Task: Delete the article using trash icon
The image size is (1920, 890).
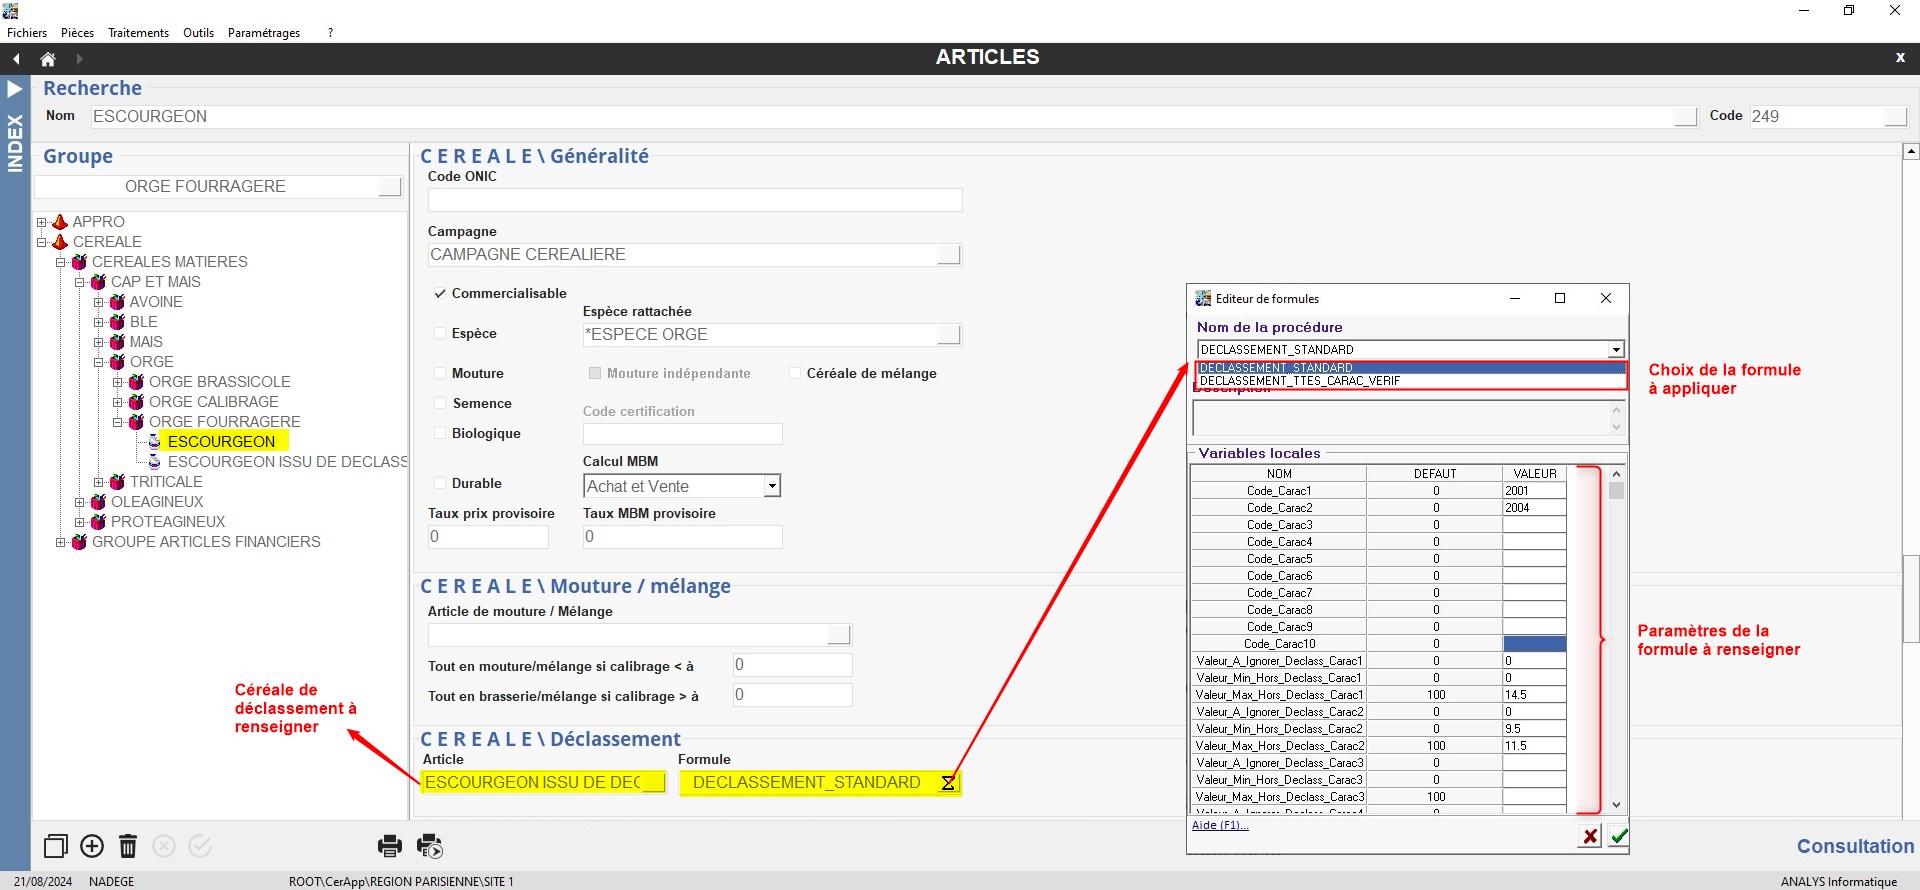Action: pos(128,846)
